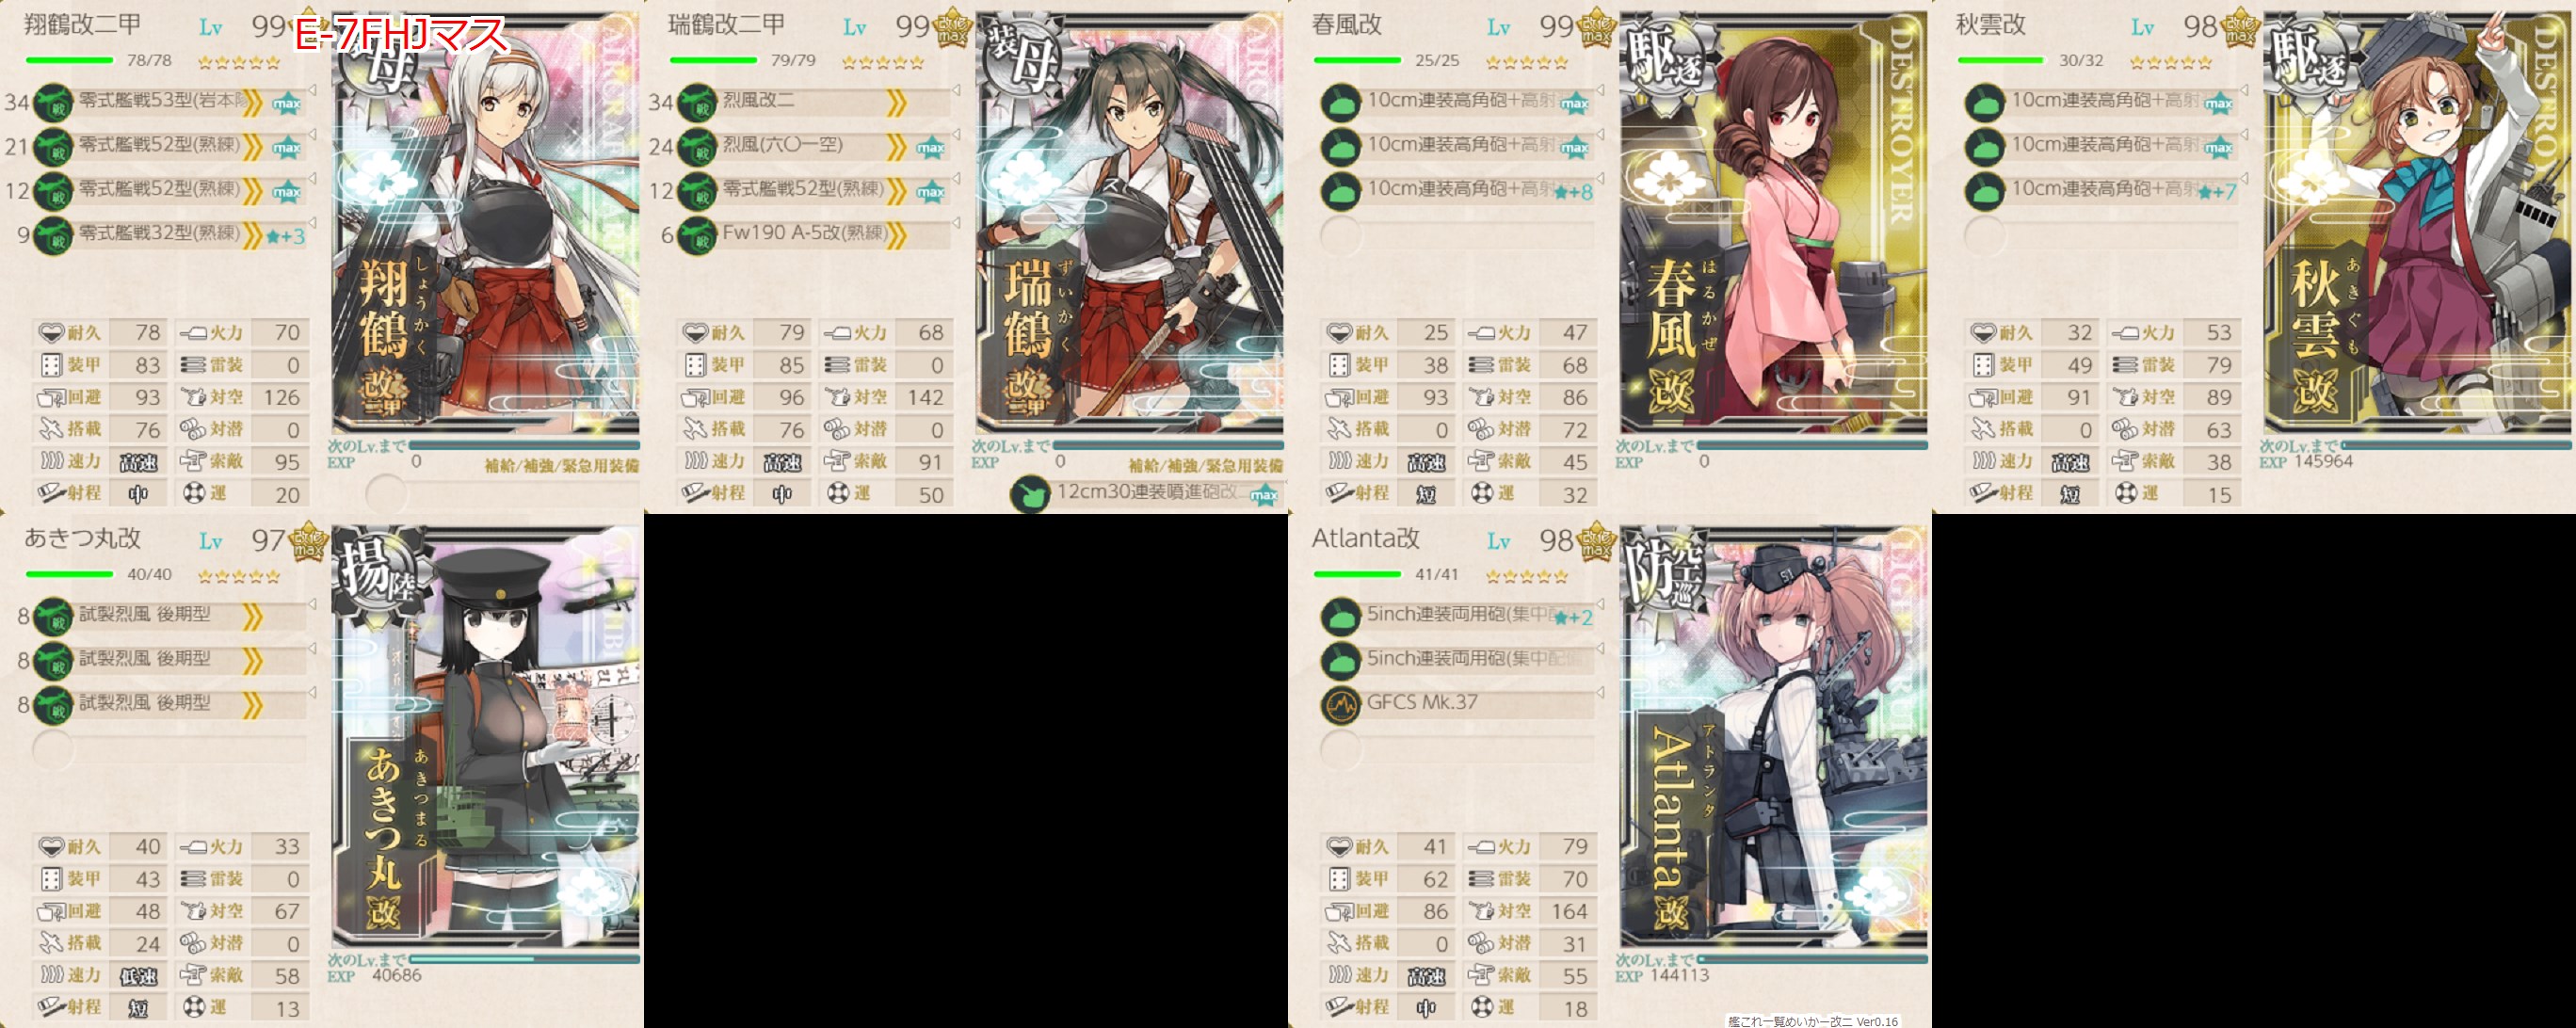Click the first 試製烈風 後期型 plane icon
This screenshot has width=2576, height=1028.
pyautogui.click(x=53, y=617)
